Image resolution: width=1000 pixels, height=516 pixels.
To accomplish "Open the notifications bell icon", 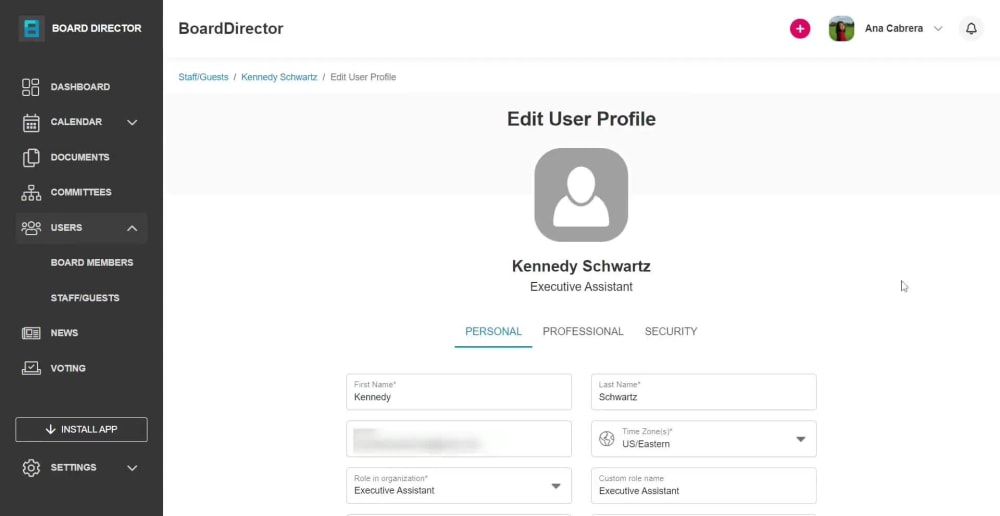I will pos(971,29).
